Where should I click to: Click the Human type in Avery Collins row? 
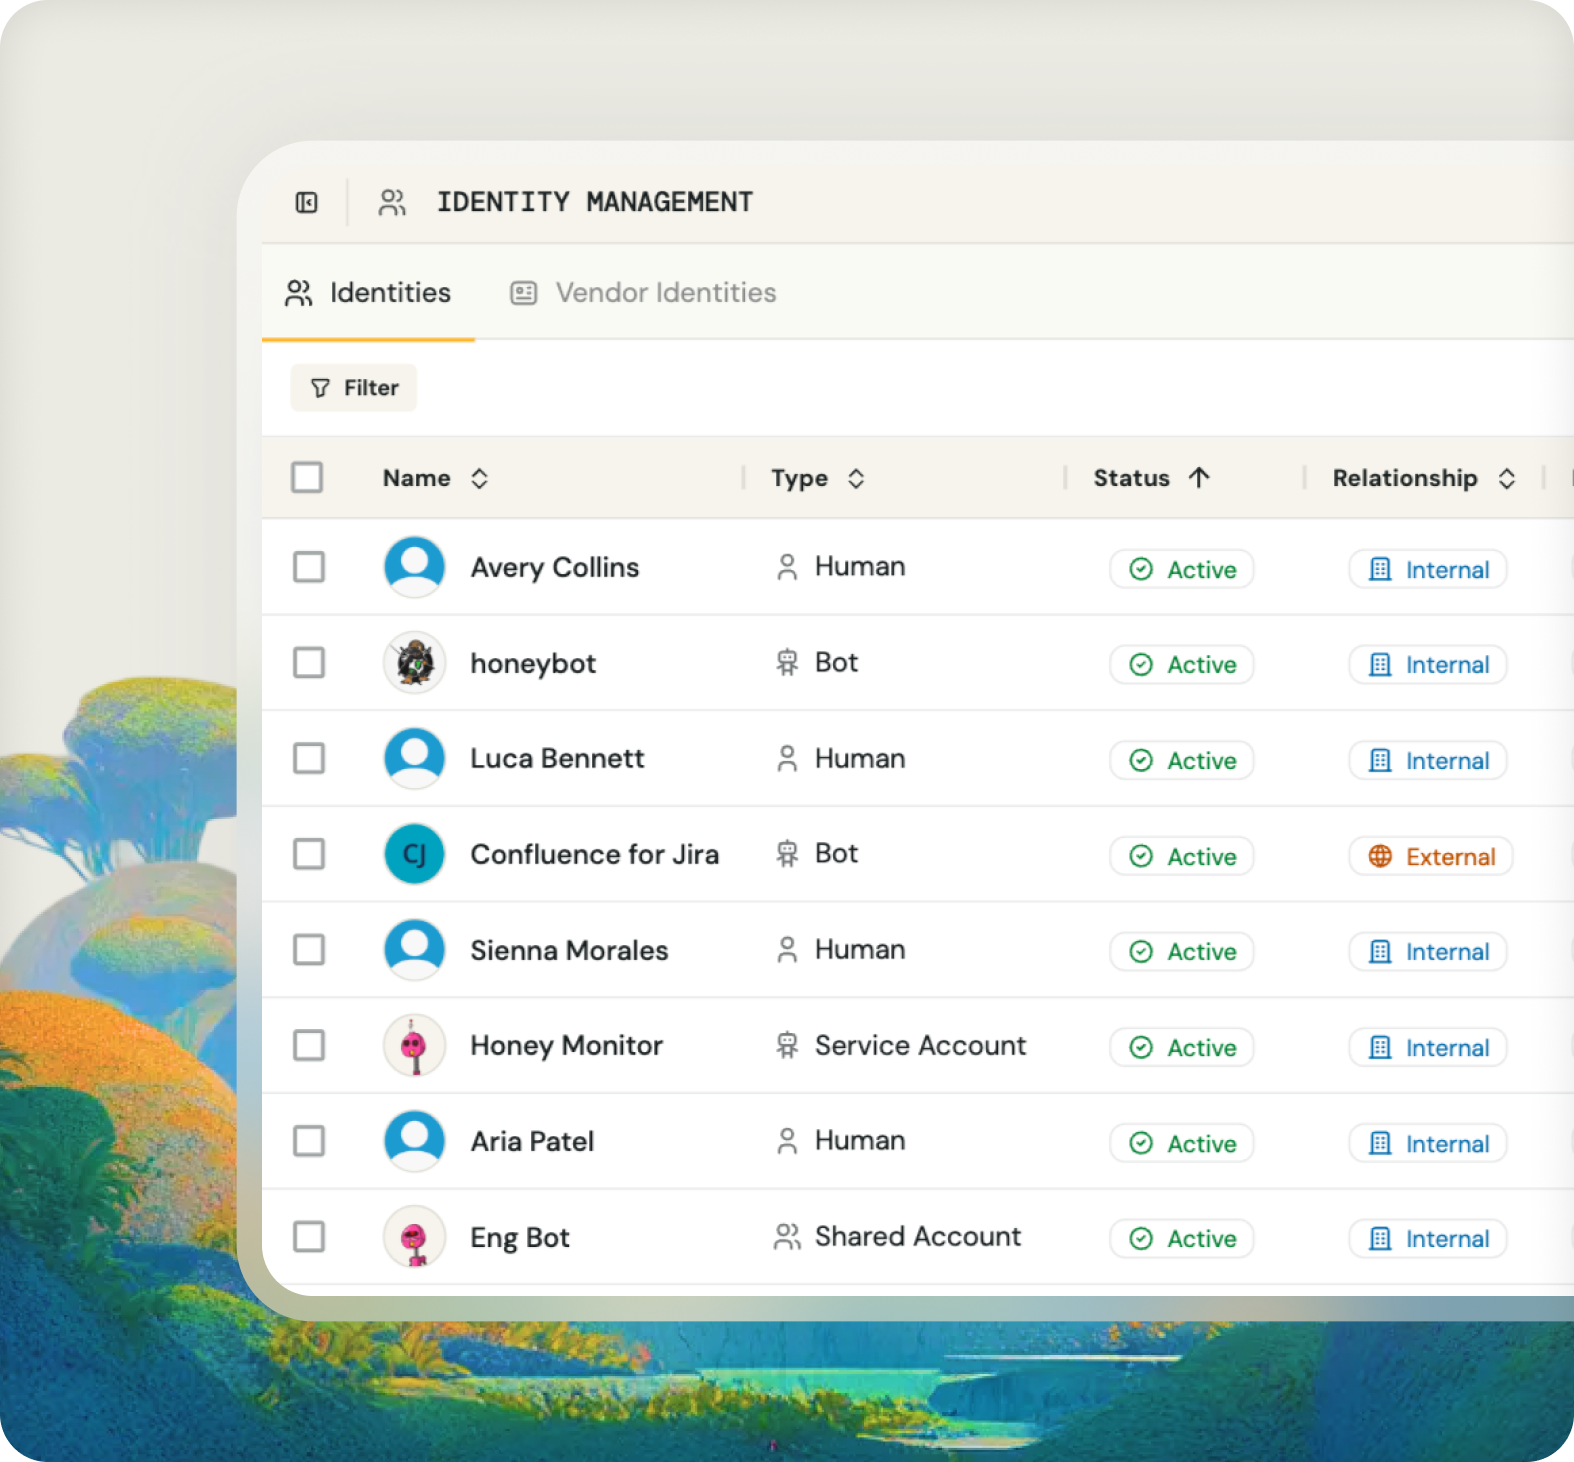[860, 566]
